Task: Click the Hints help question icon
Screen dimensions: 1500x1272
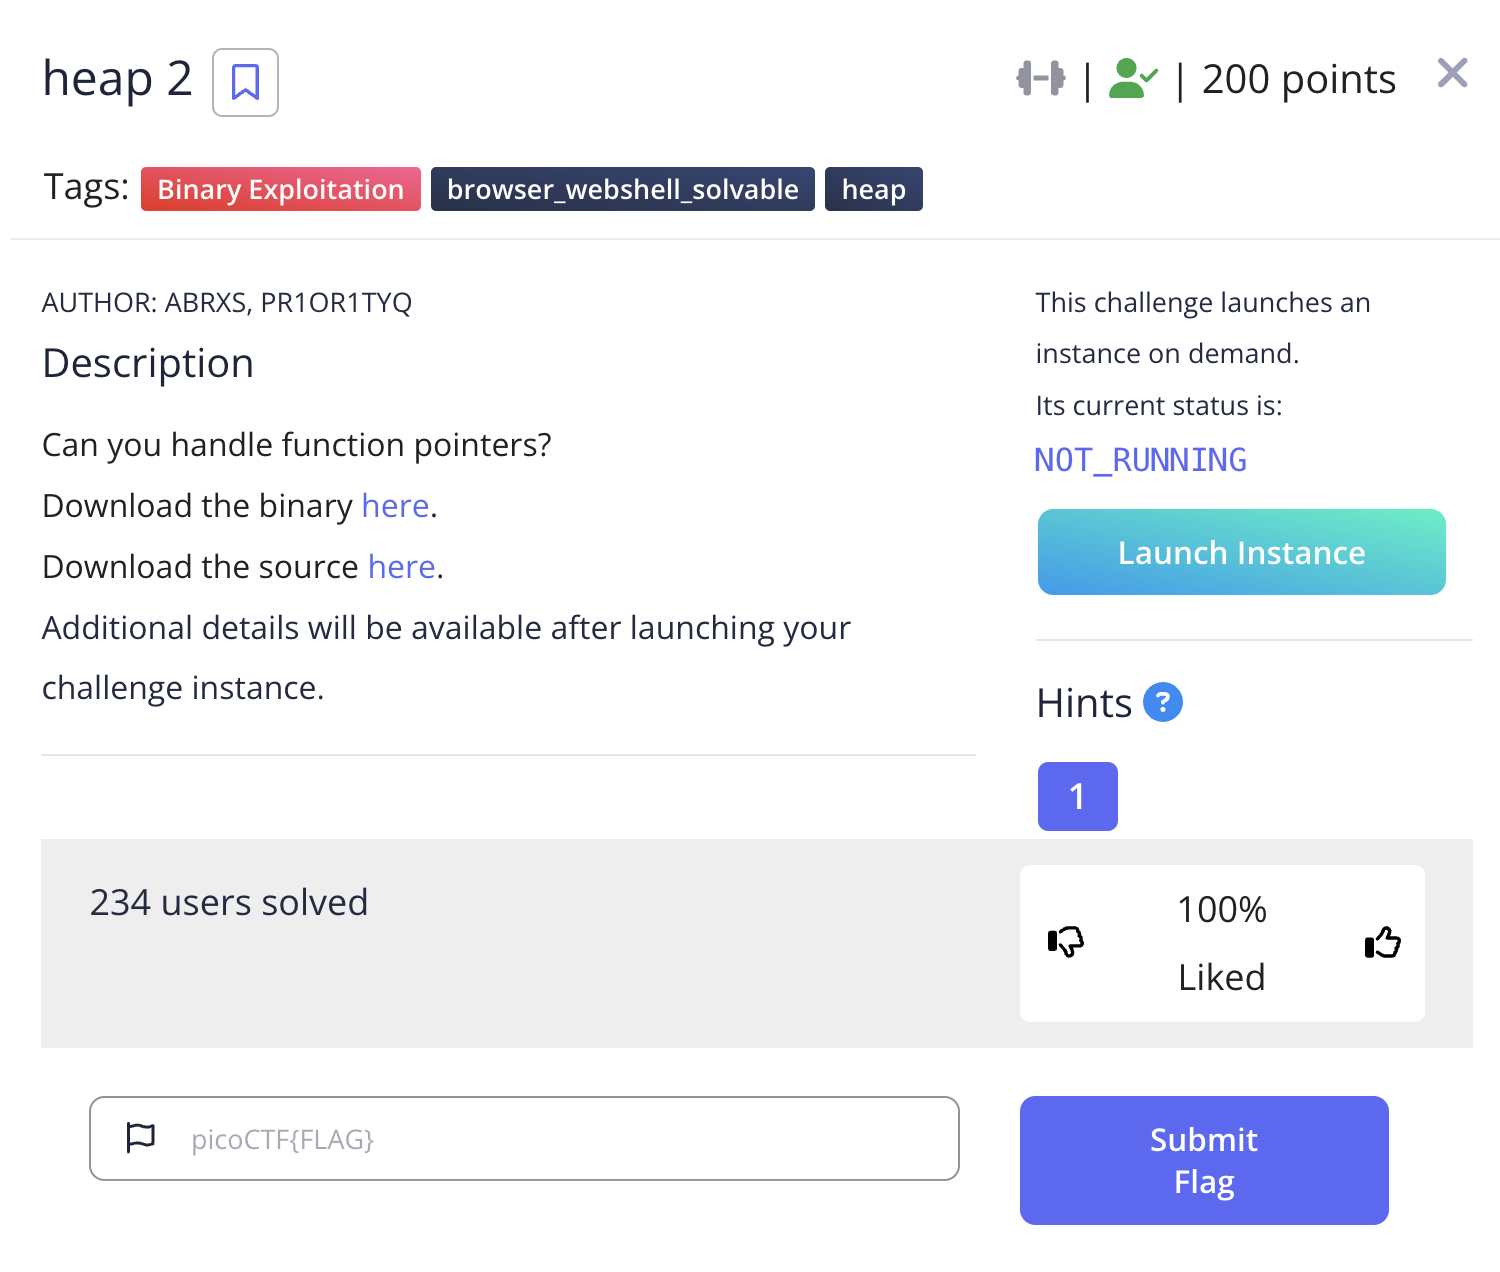Action: [x=1162, y=702]
